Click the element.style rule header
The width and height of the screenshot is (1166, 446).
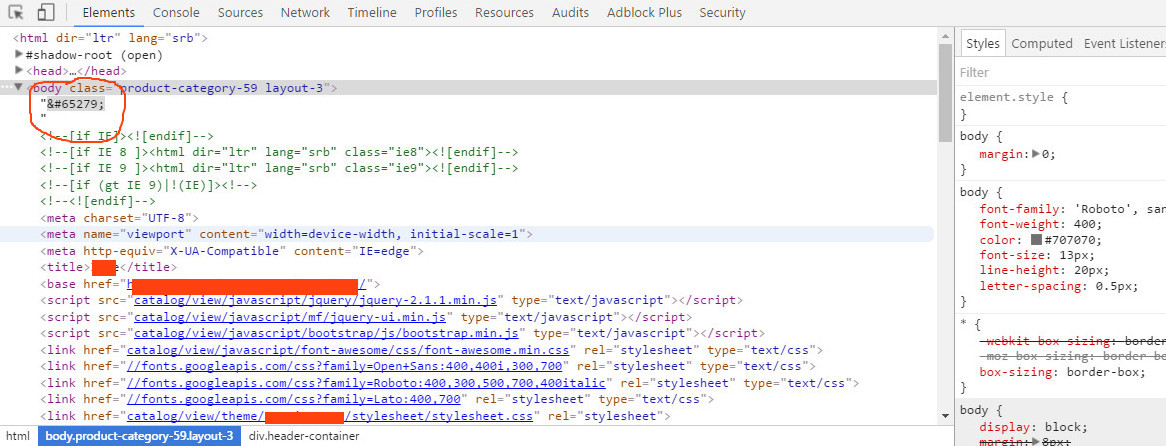tap(1014, 97)
